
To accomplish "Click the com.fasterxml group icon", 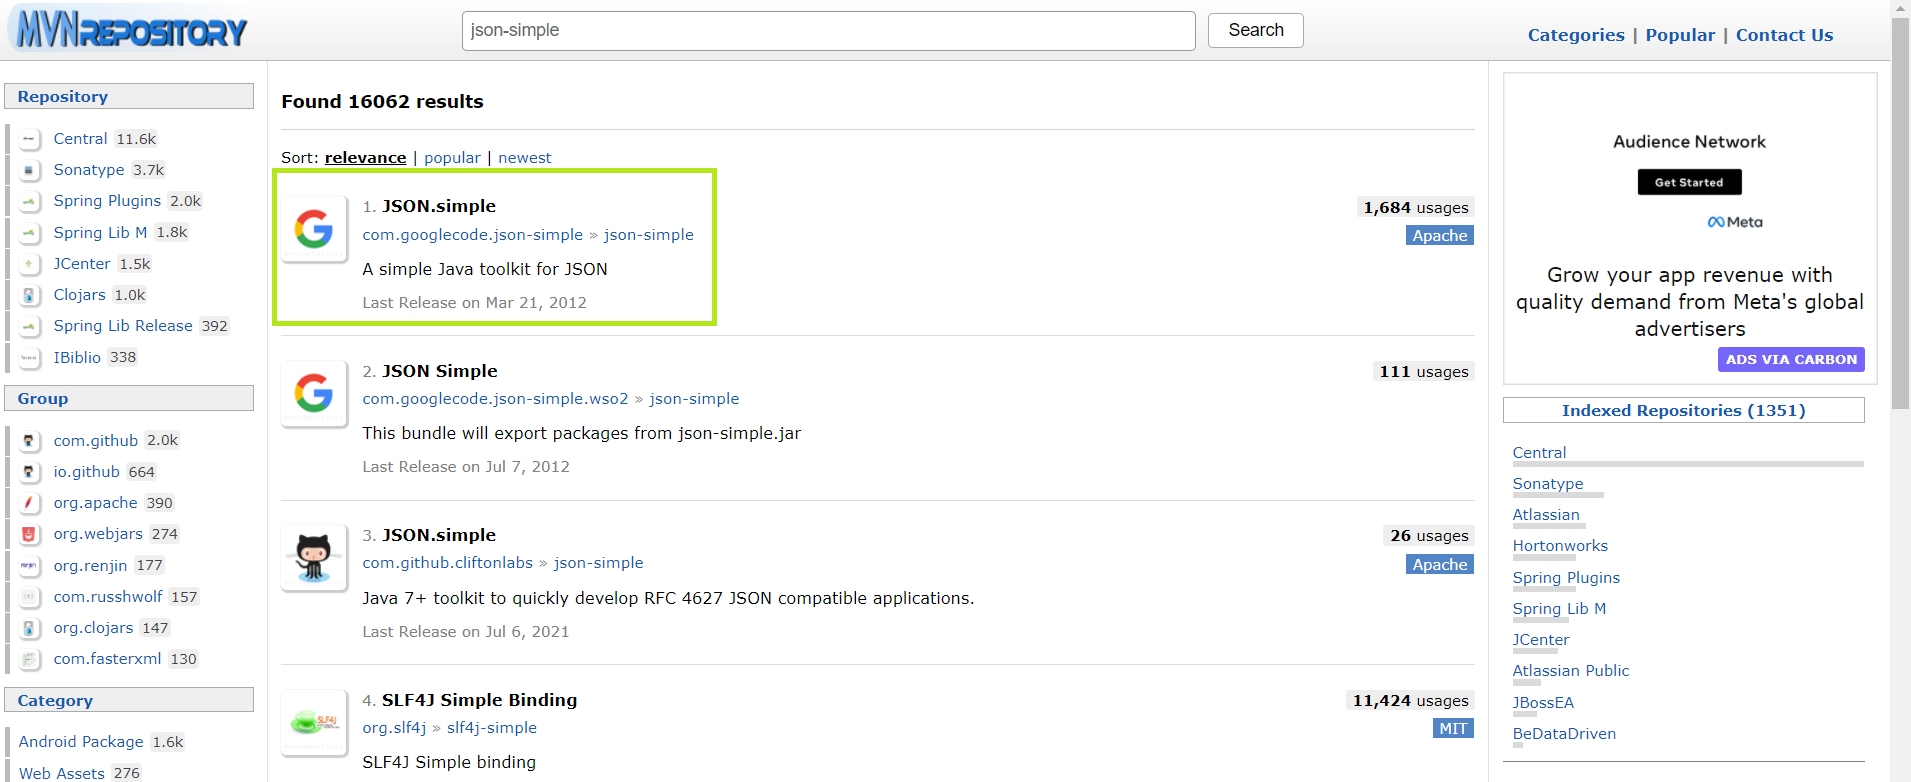I will tap(30, 659).
